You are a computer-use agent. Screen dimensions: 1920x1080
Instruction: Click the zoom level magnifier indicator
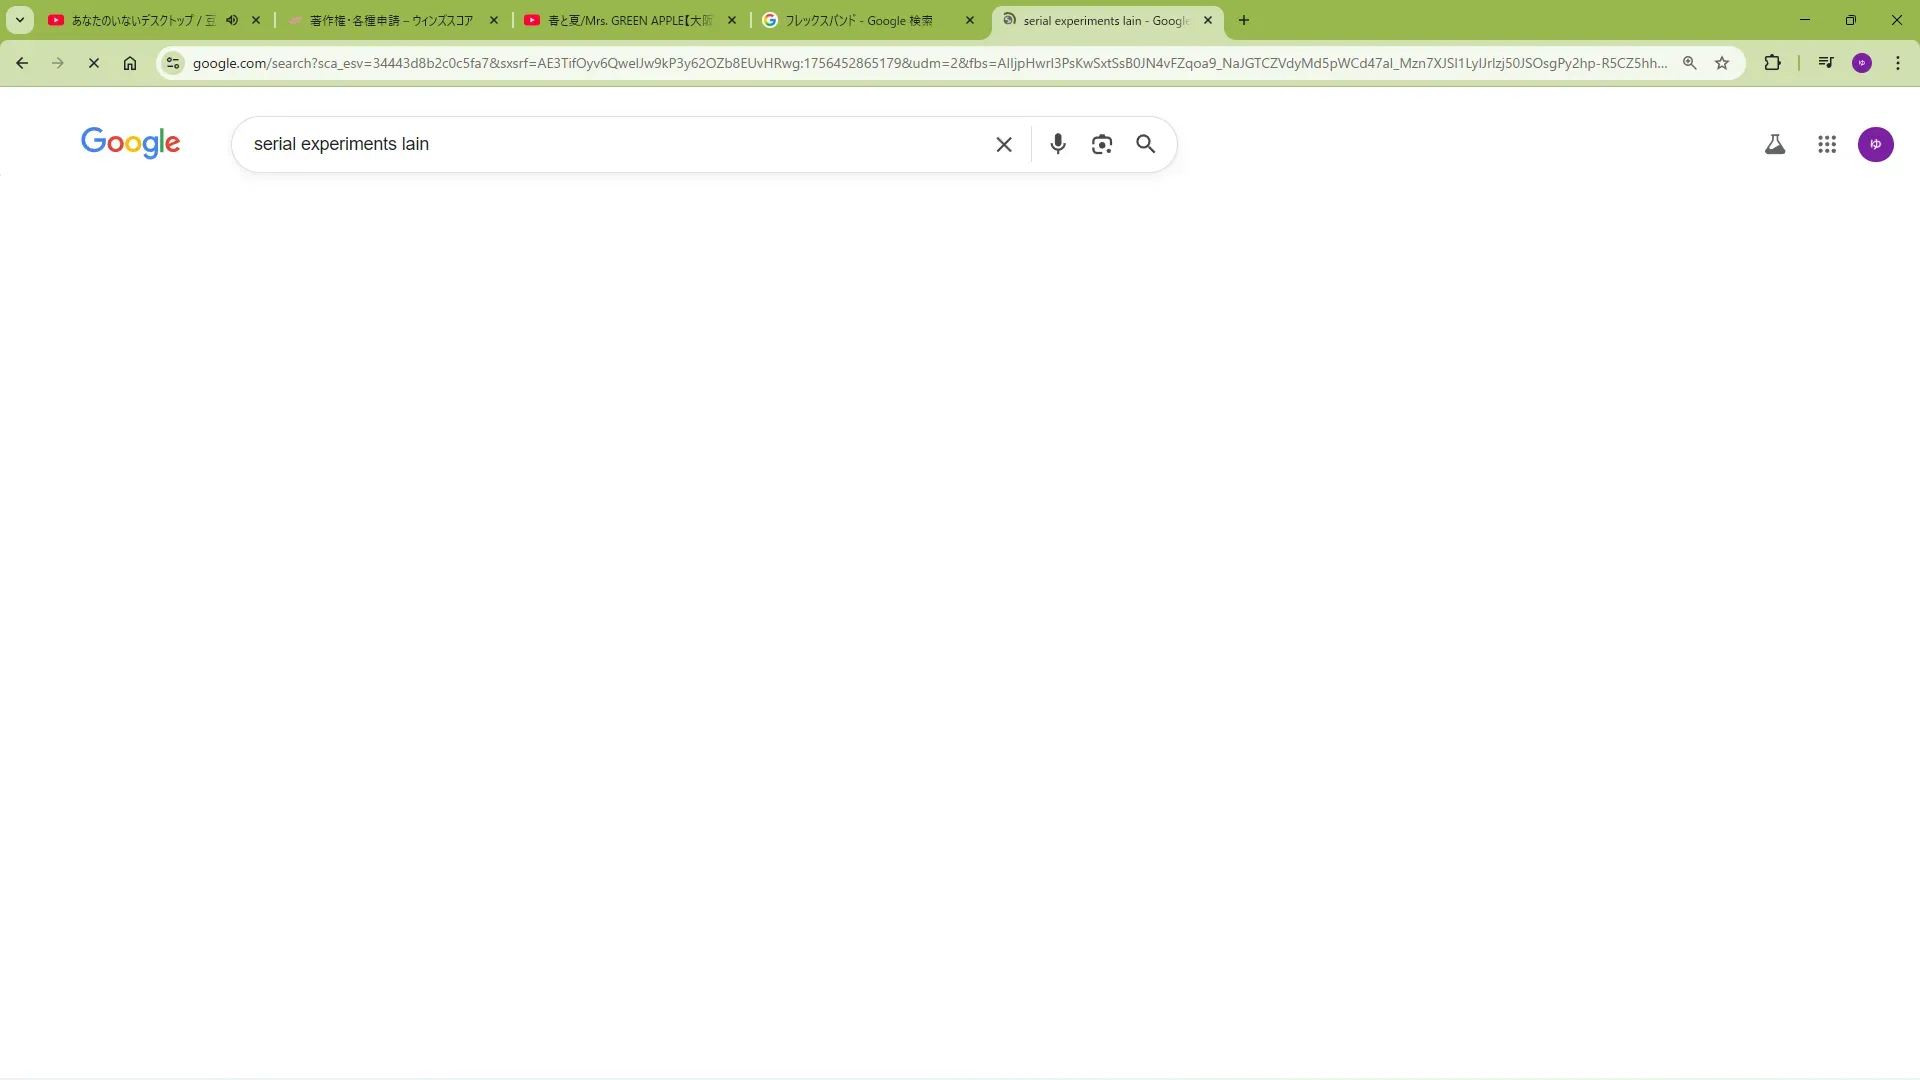1689,63
